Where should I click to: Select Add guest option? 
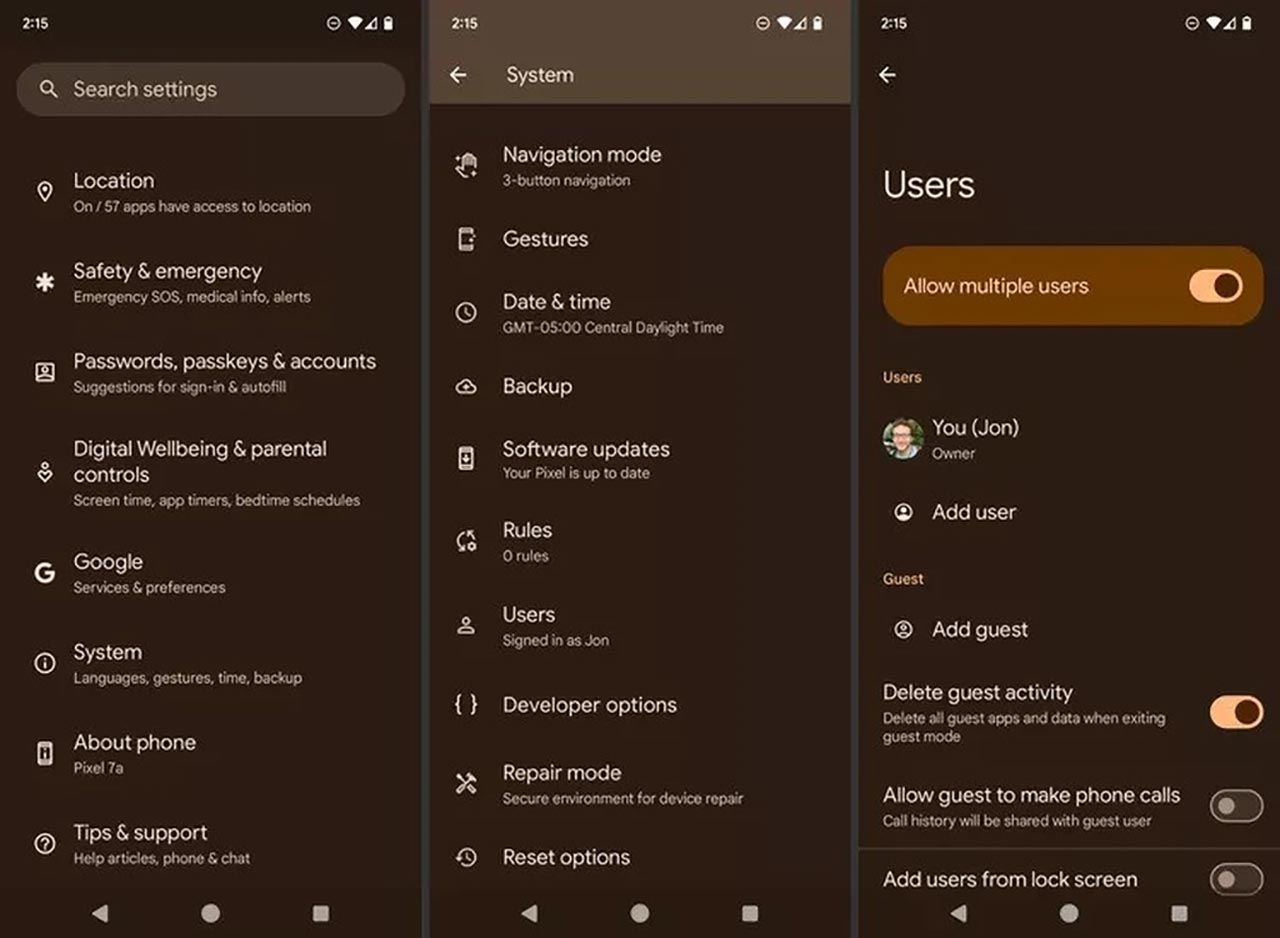point(1069,630)
